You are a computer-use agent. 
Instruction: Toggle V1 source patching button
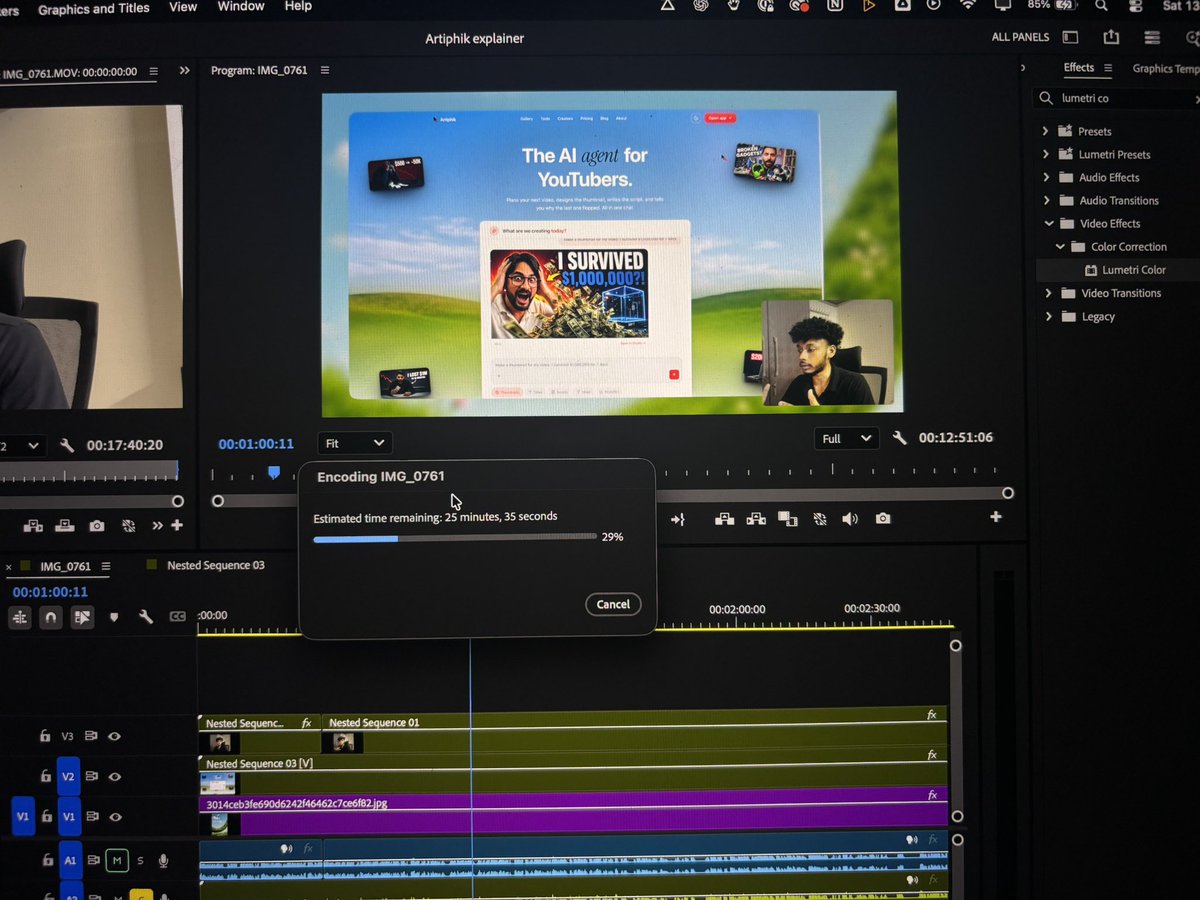click(22, 817)
